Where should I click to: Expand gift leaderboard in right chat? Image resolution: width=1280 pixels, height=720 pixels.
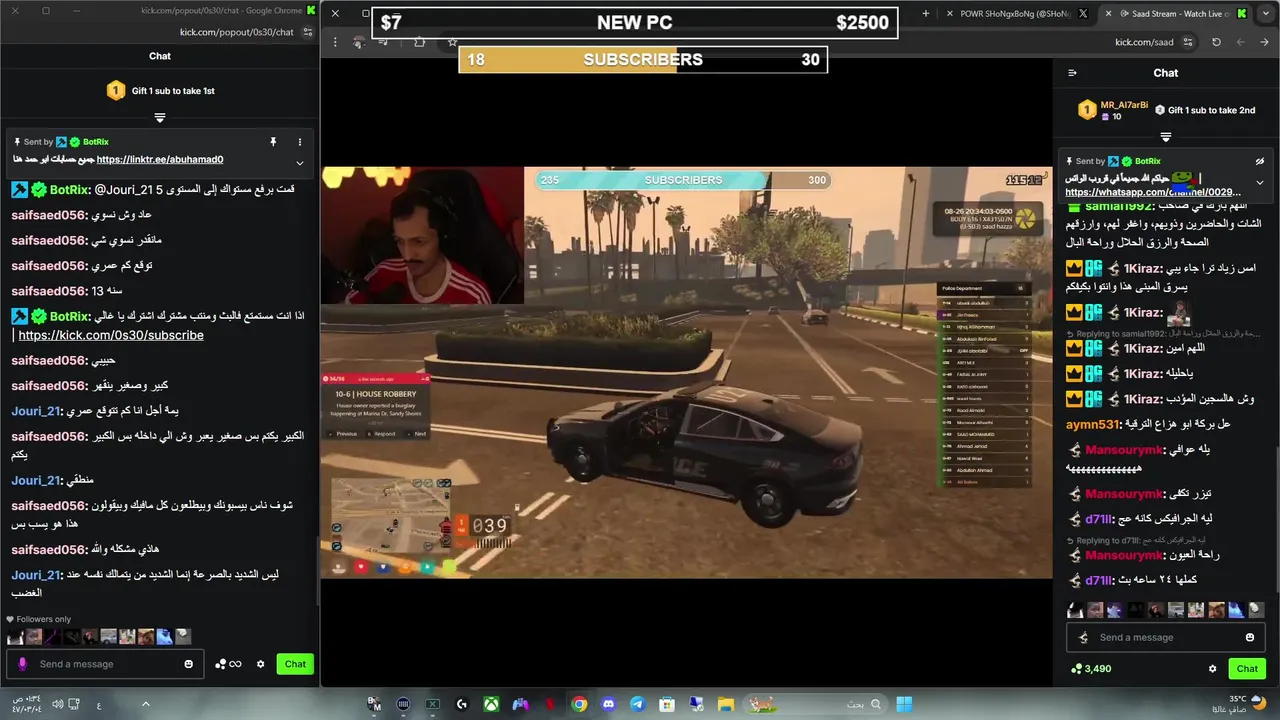click(x=1166, y=137)
